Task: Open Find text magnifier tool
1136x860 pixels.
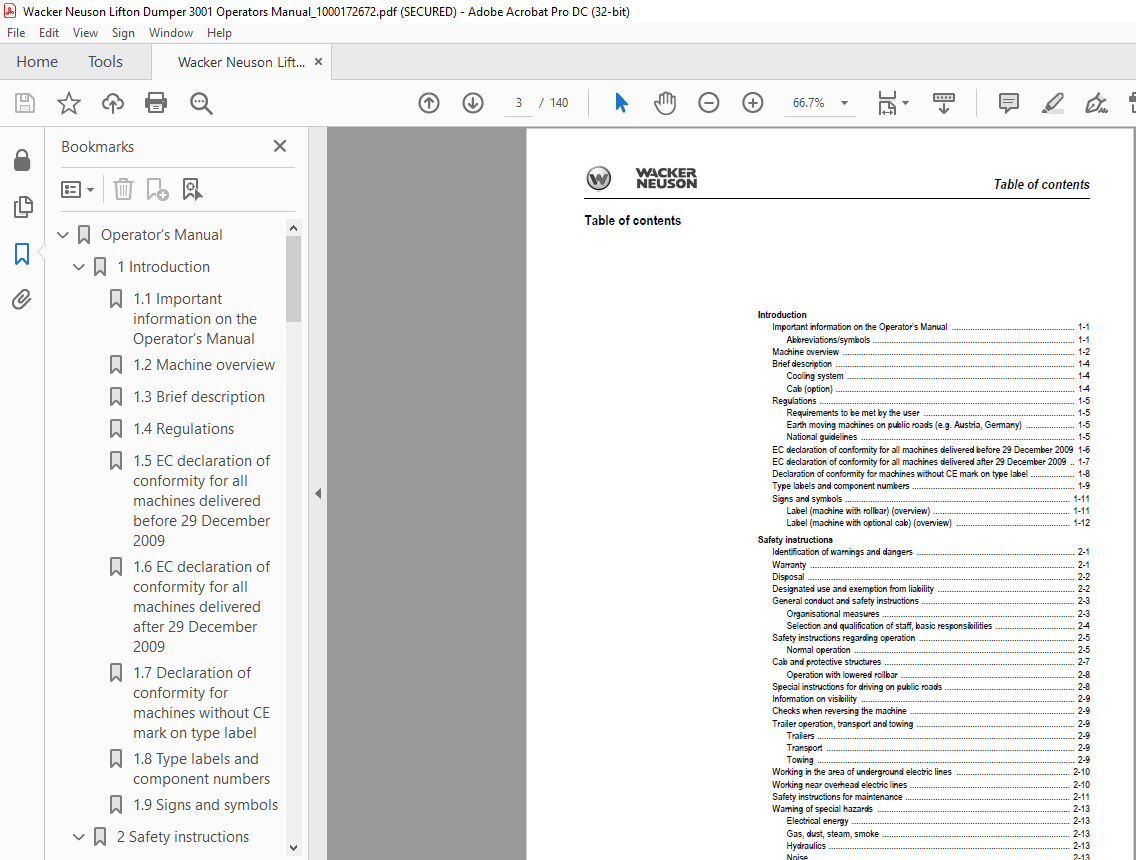Action: [201, 103]
